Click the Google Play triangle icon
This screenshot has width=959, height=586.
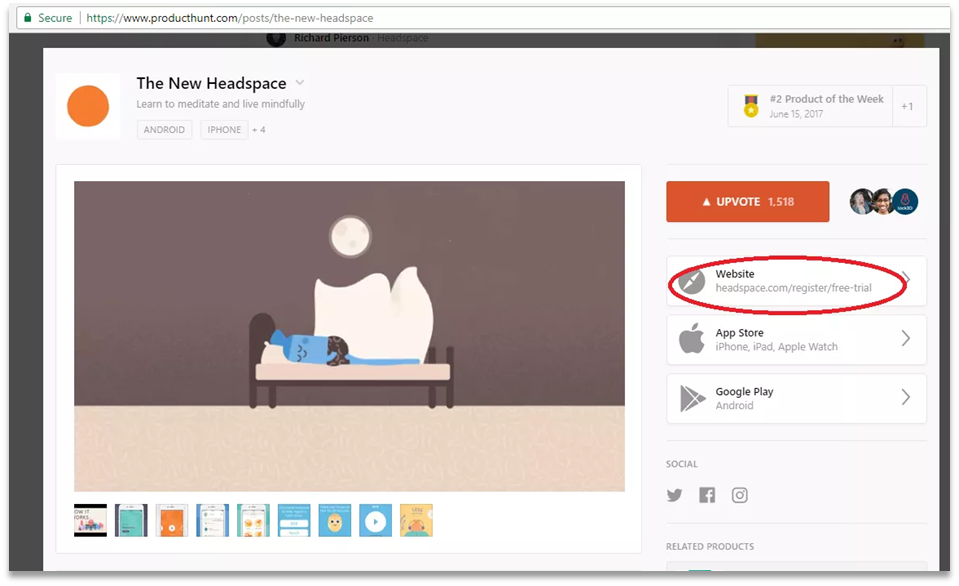tap(692, 398)
